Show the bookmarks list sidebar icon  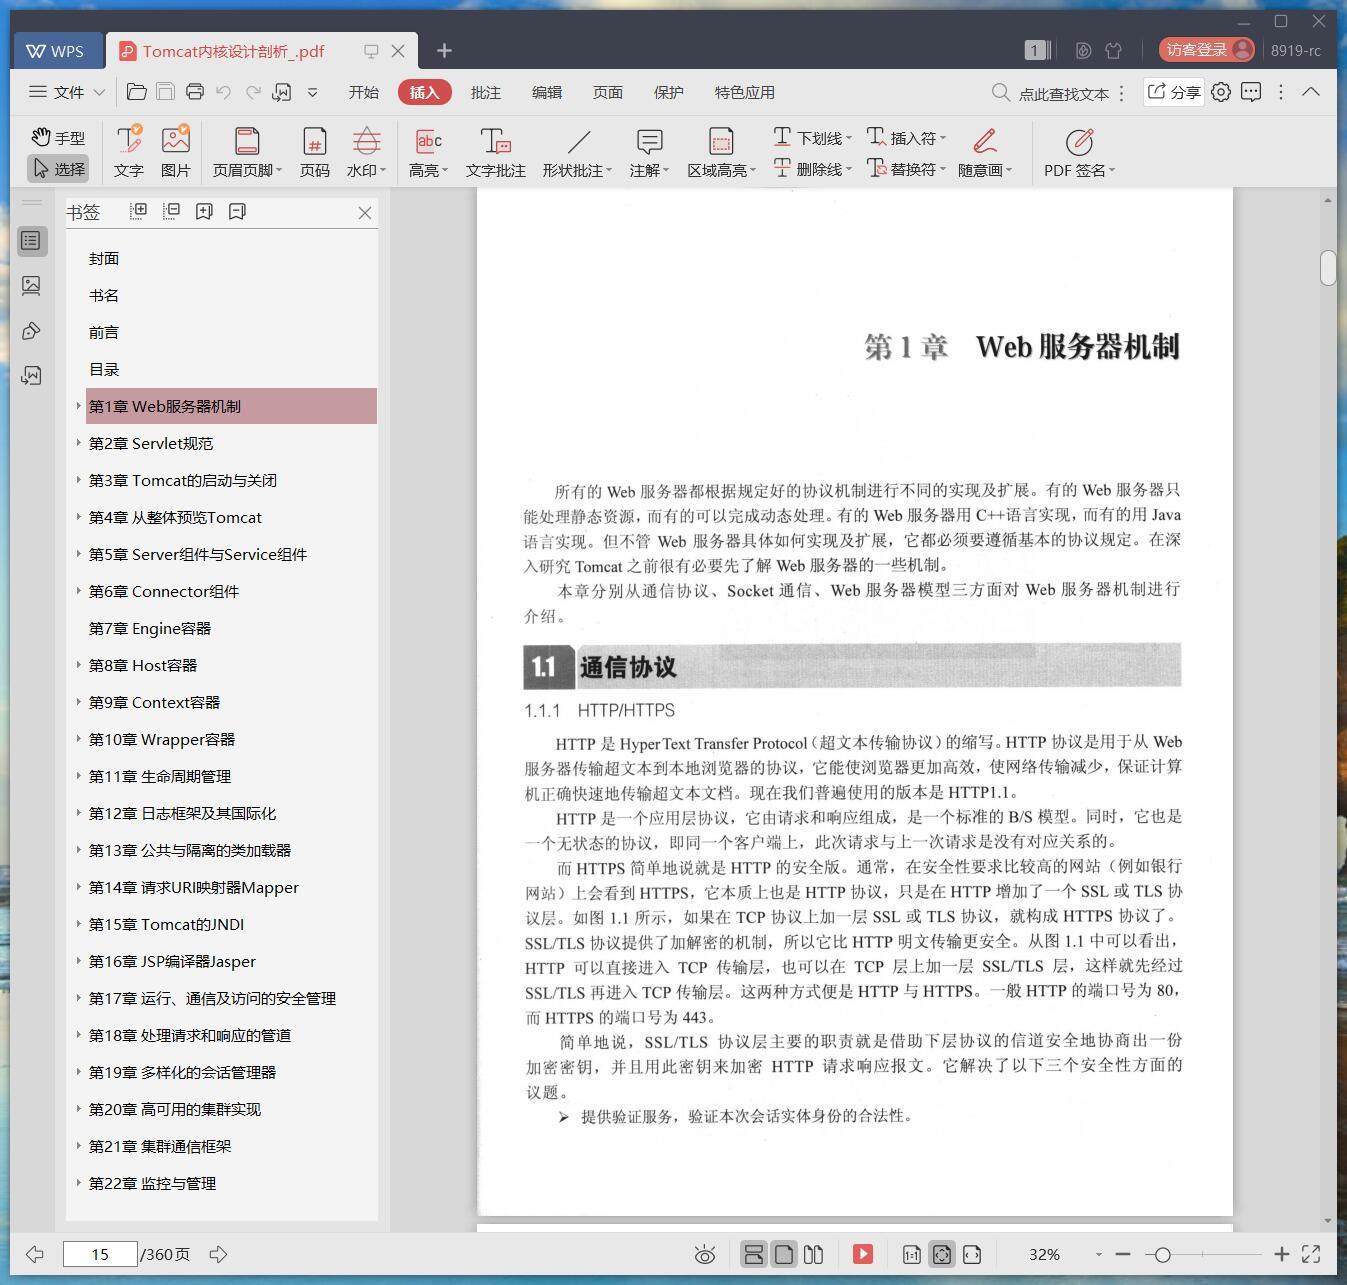(x=31, y=240)
